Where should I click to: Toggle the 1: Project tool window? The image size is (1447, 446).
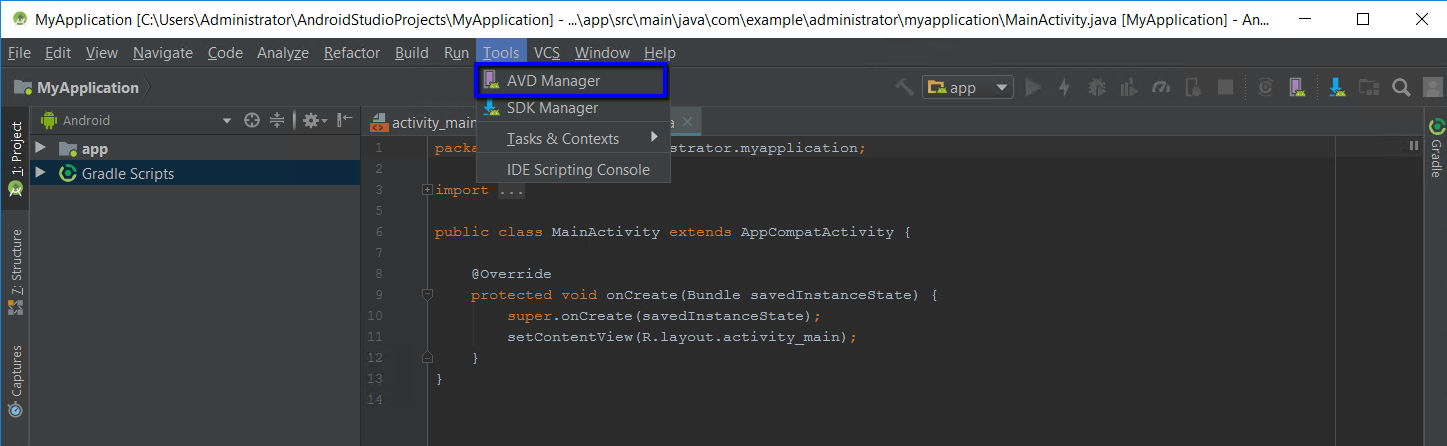point(15,160)
